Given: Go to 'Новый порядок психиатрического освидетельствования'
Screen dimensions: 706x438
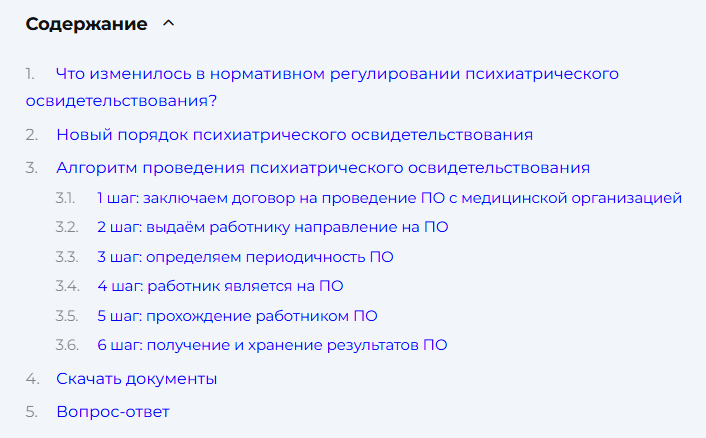Looking at the screenshot, I should click(x=294, y=134).
